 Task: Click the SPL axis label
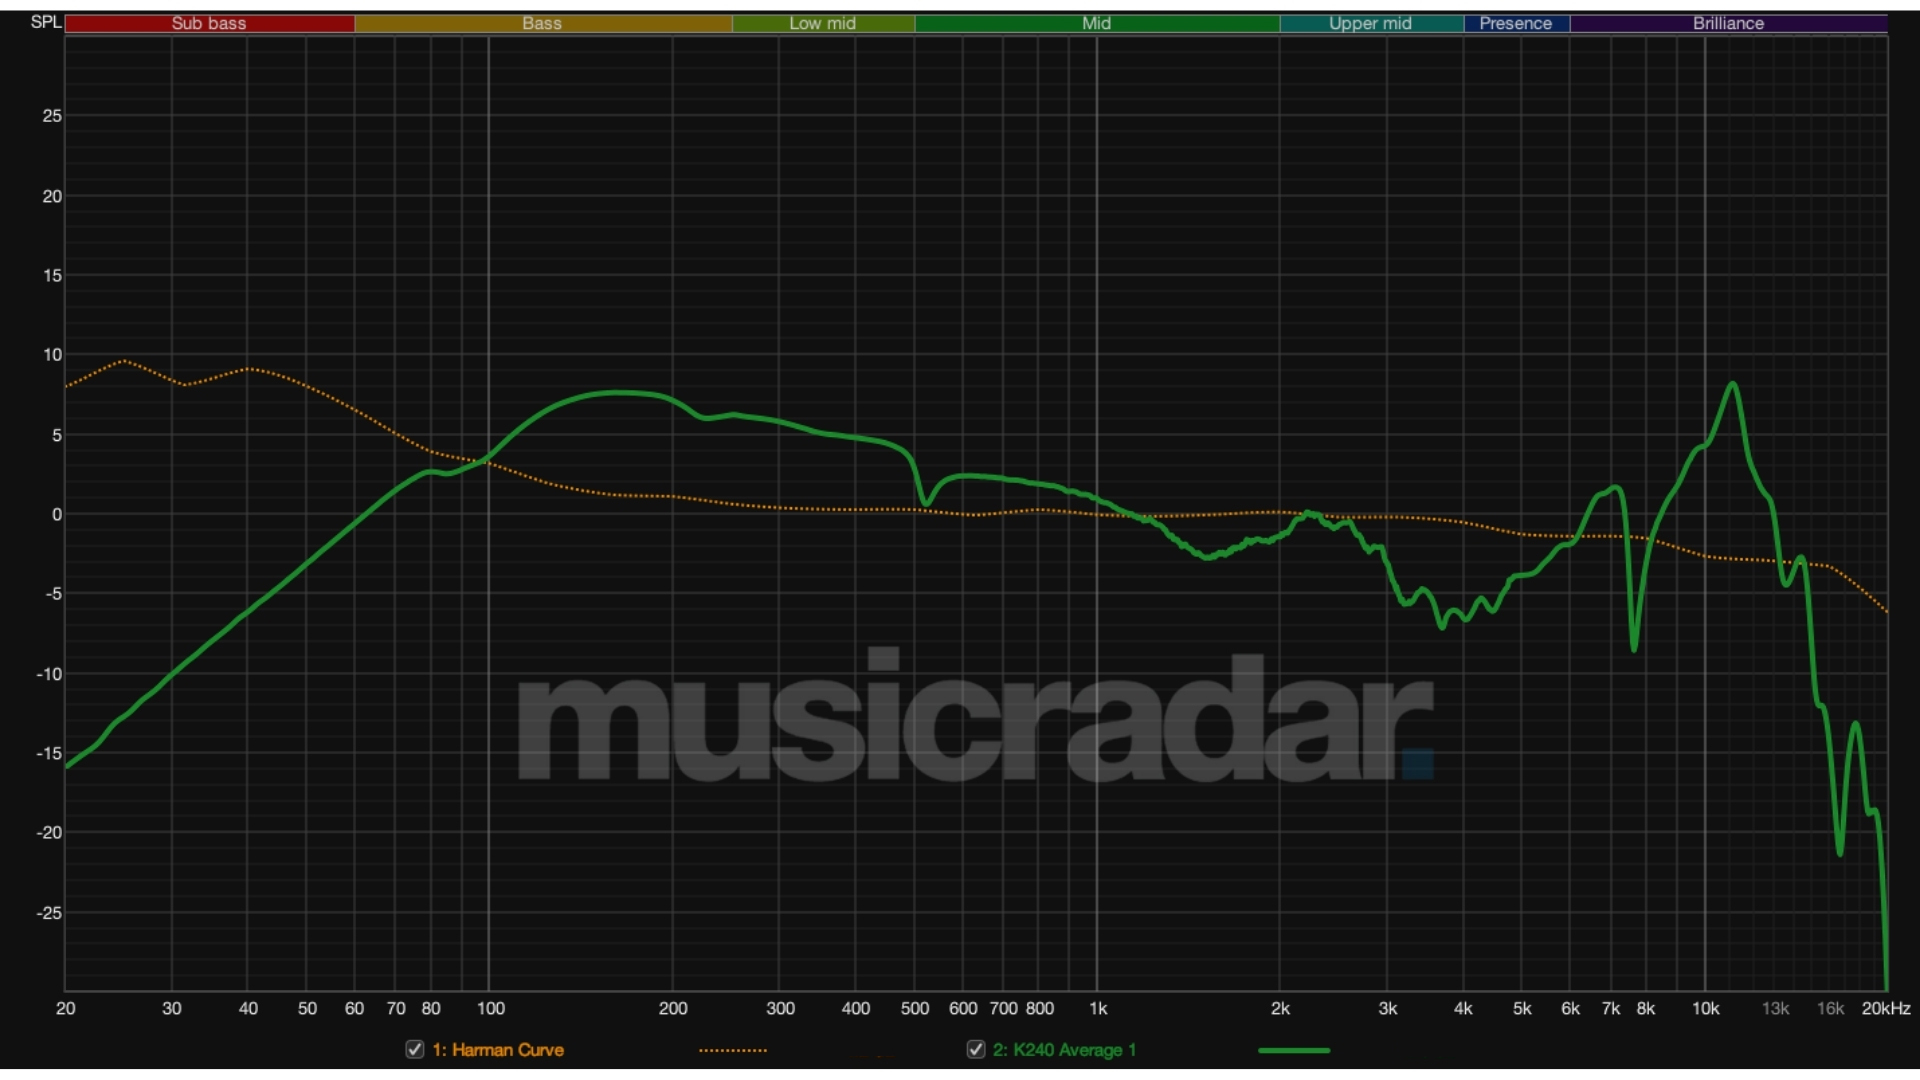tap(45, 22)
